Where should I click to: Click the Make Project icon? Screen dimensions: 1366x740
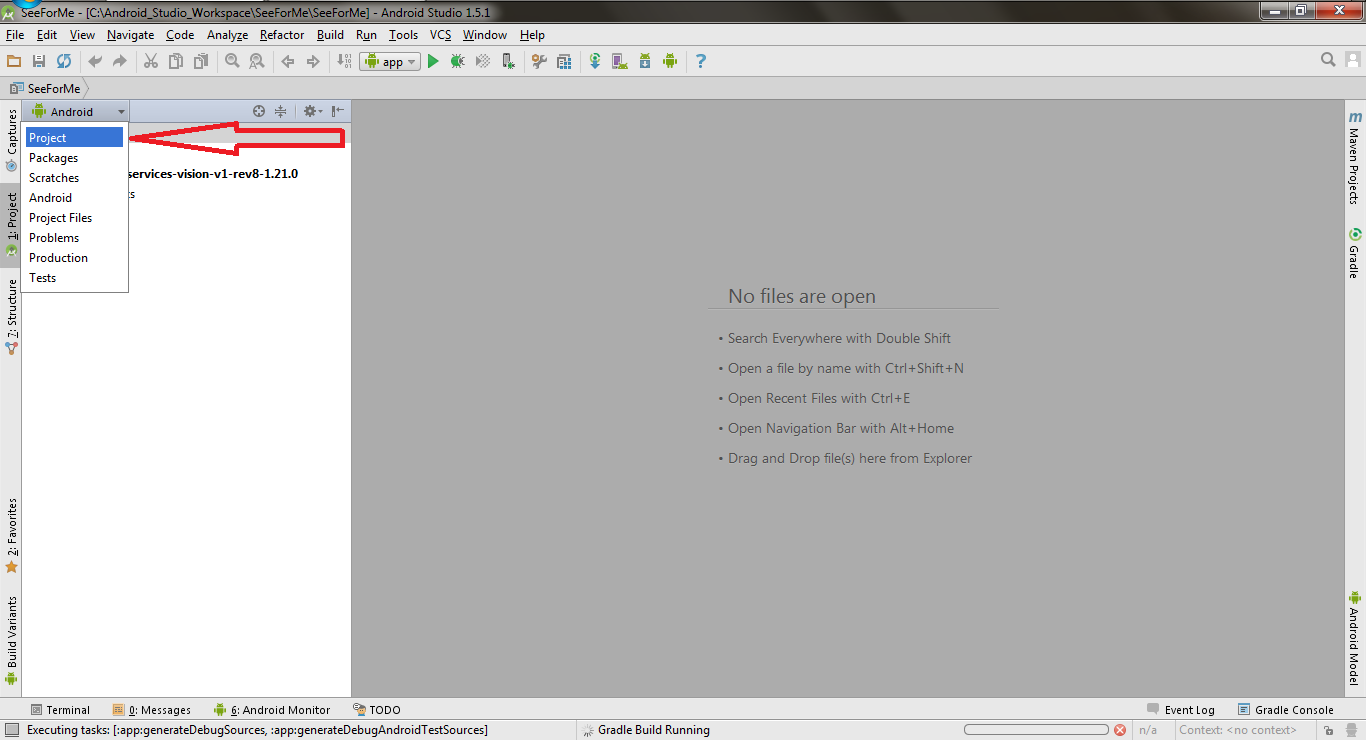(x=343, y=61)
